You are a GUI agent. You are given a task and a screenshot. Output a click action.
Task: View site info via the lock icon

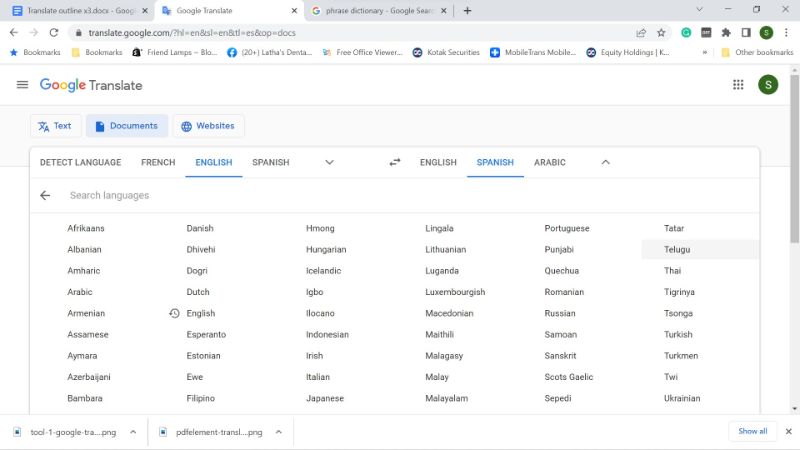coord(78,33)
